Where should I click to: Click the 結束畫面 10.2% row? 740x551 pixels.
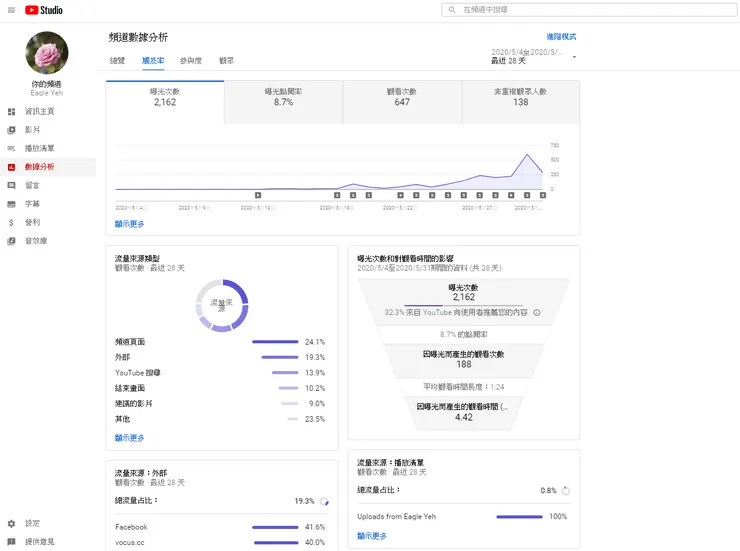[220, 388]
